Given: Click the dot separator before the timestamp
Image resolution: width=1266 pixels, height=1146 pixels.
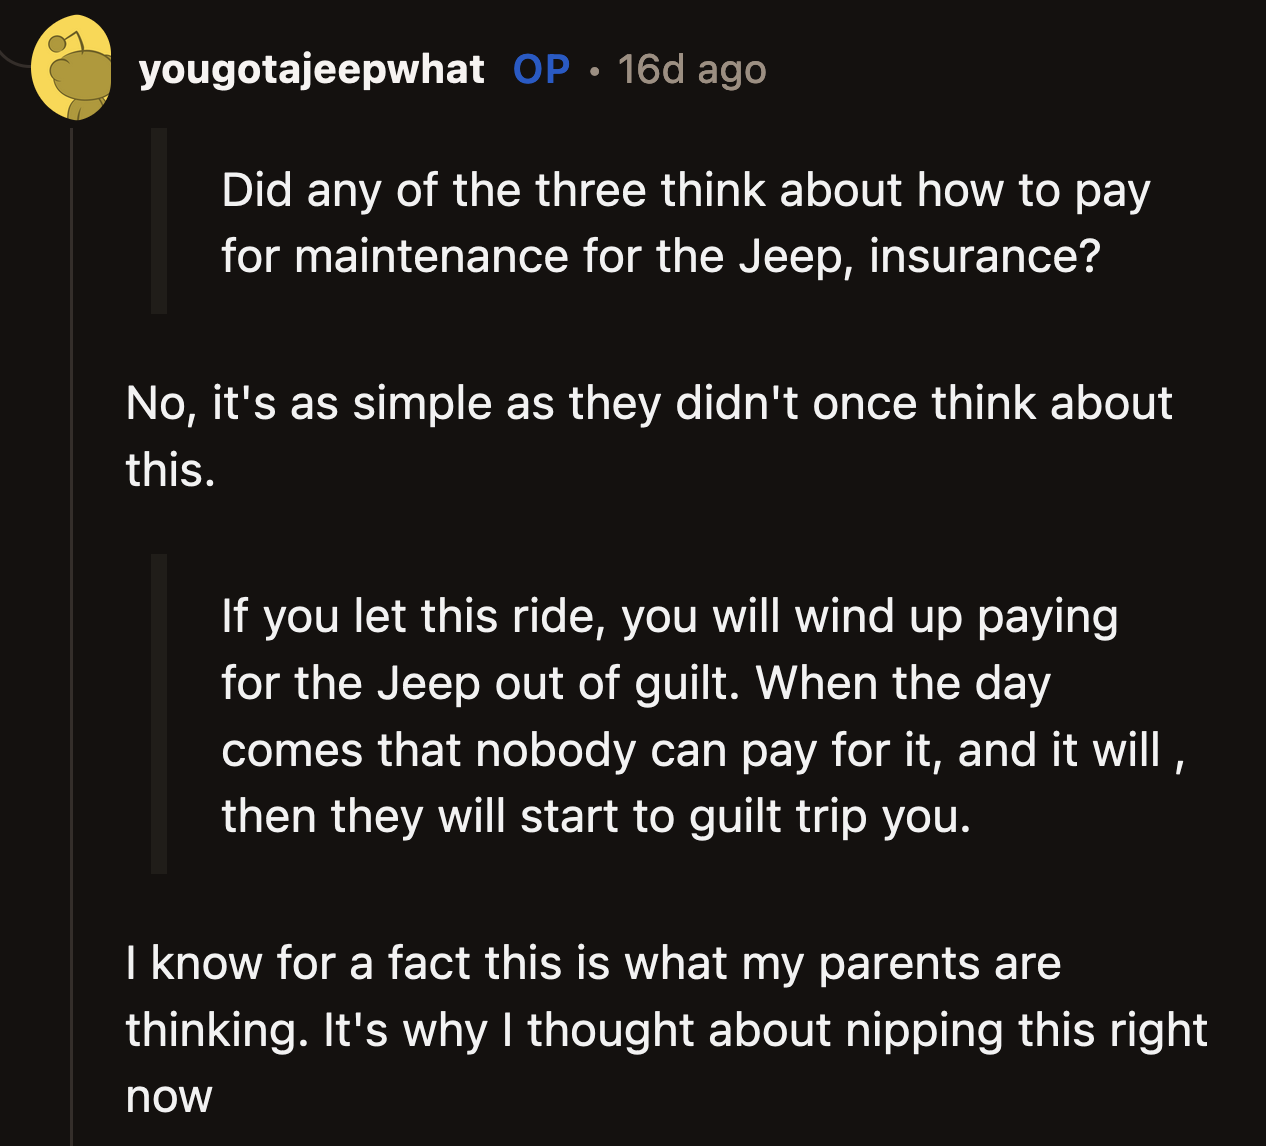Looking at the screenshot, I should tap(595, 72).
